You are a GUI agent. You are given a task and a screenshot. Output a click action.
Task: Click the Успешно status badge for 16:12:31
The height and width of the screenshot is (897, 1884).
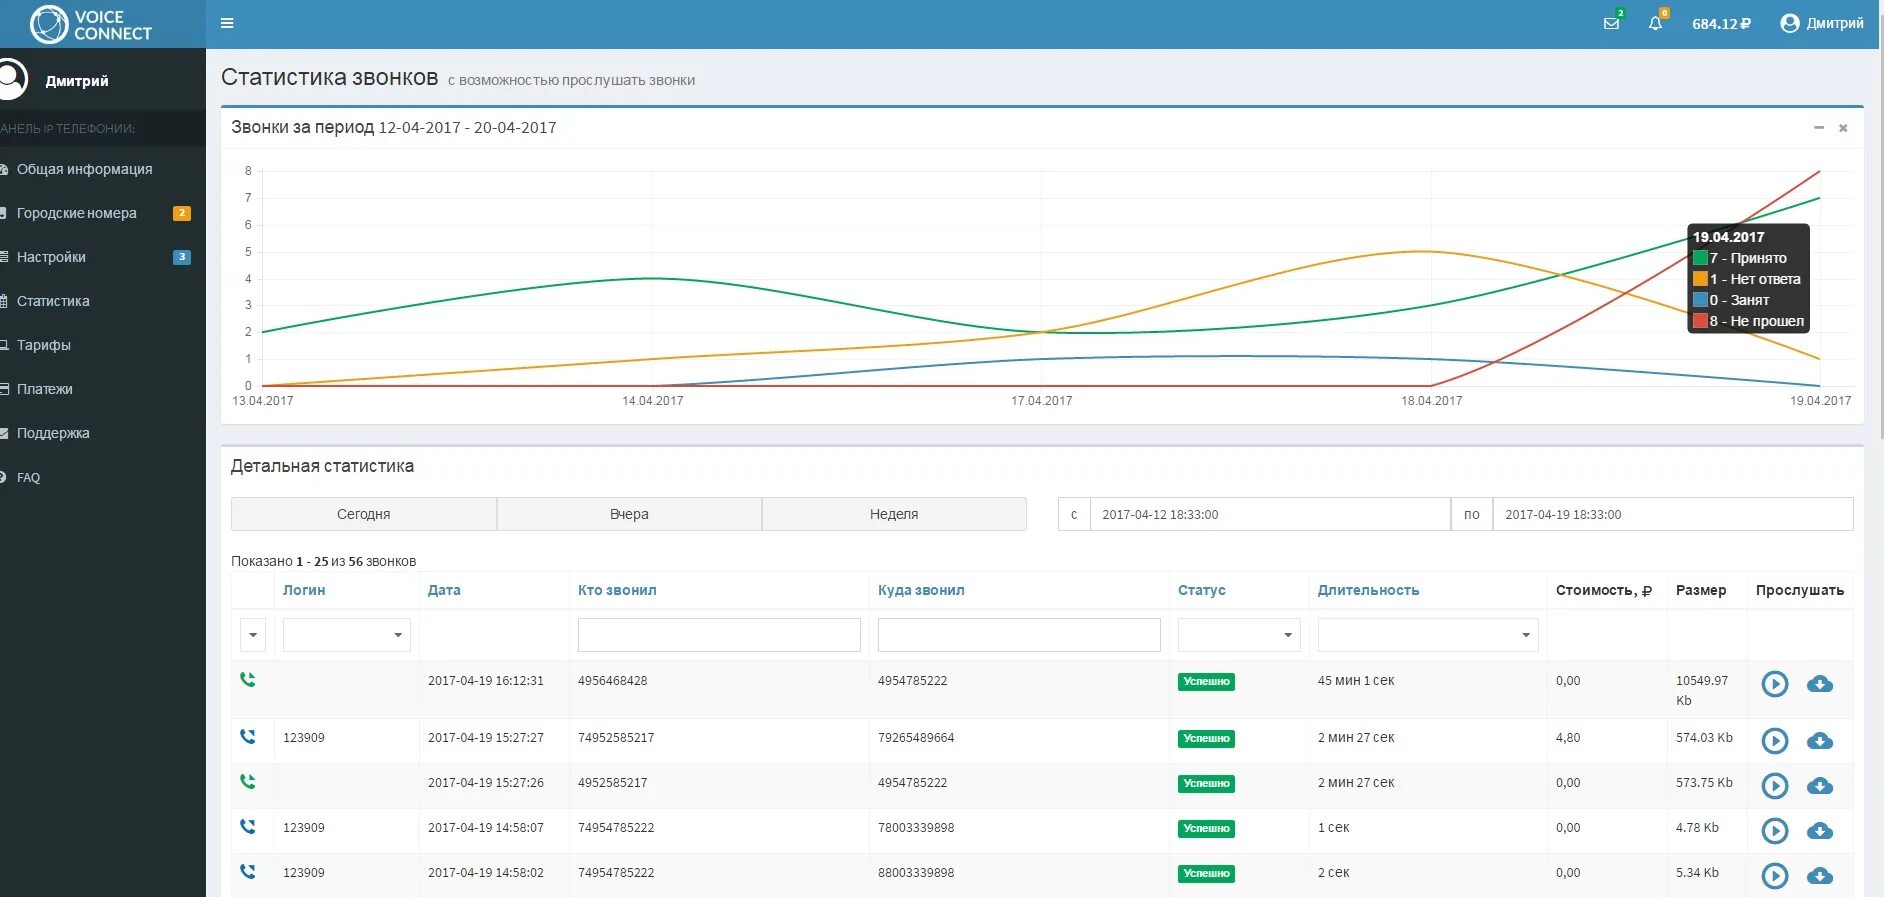point(1206,682)
